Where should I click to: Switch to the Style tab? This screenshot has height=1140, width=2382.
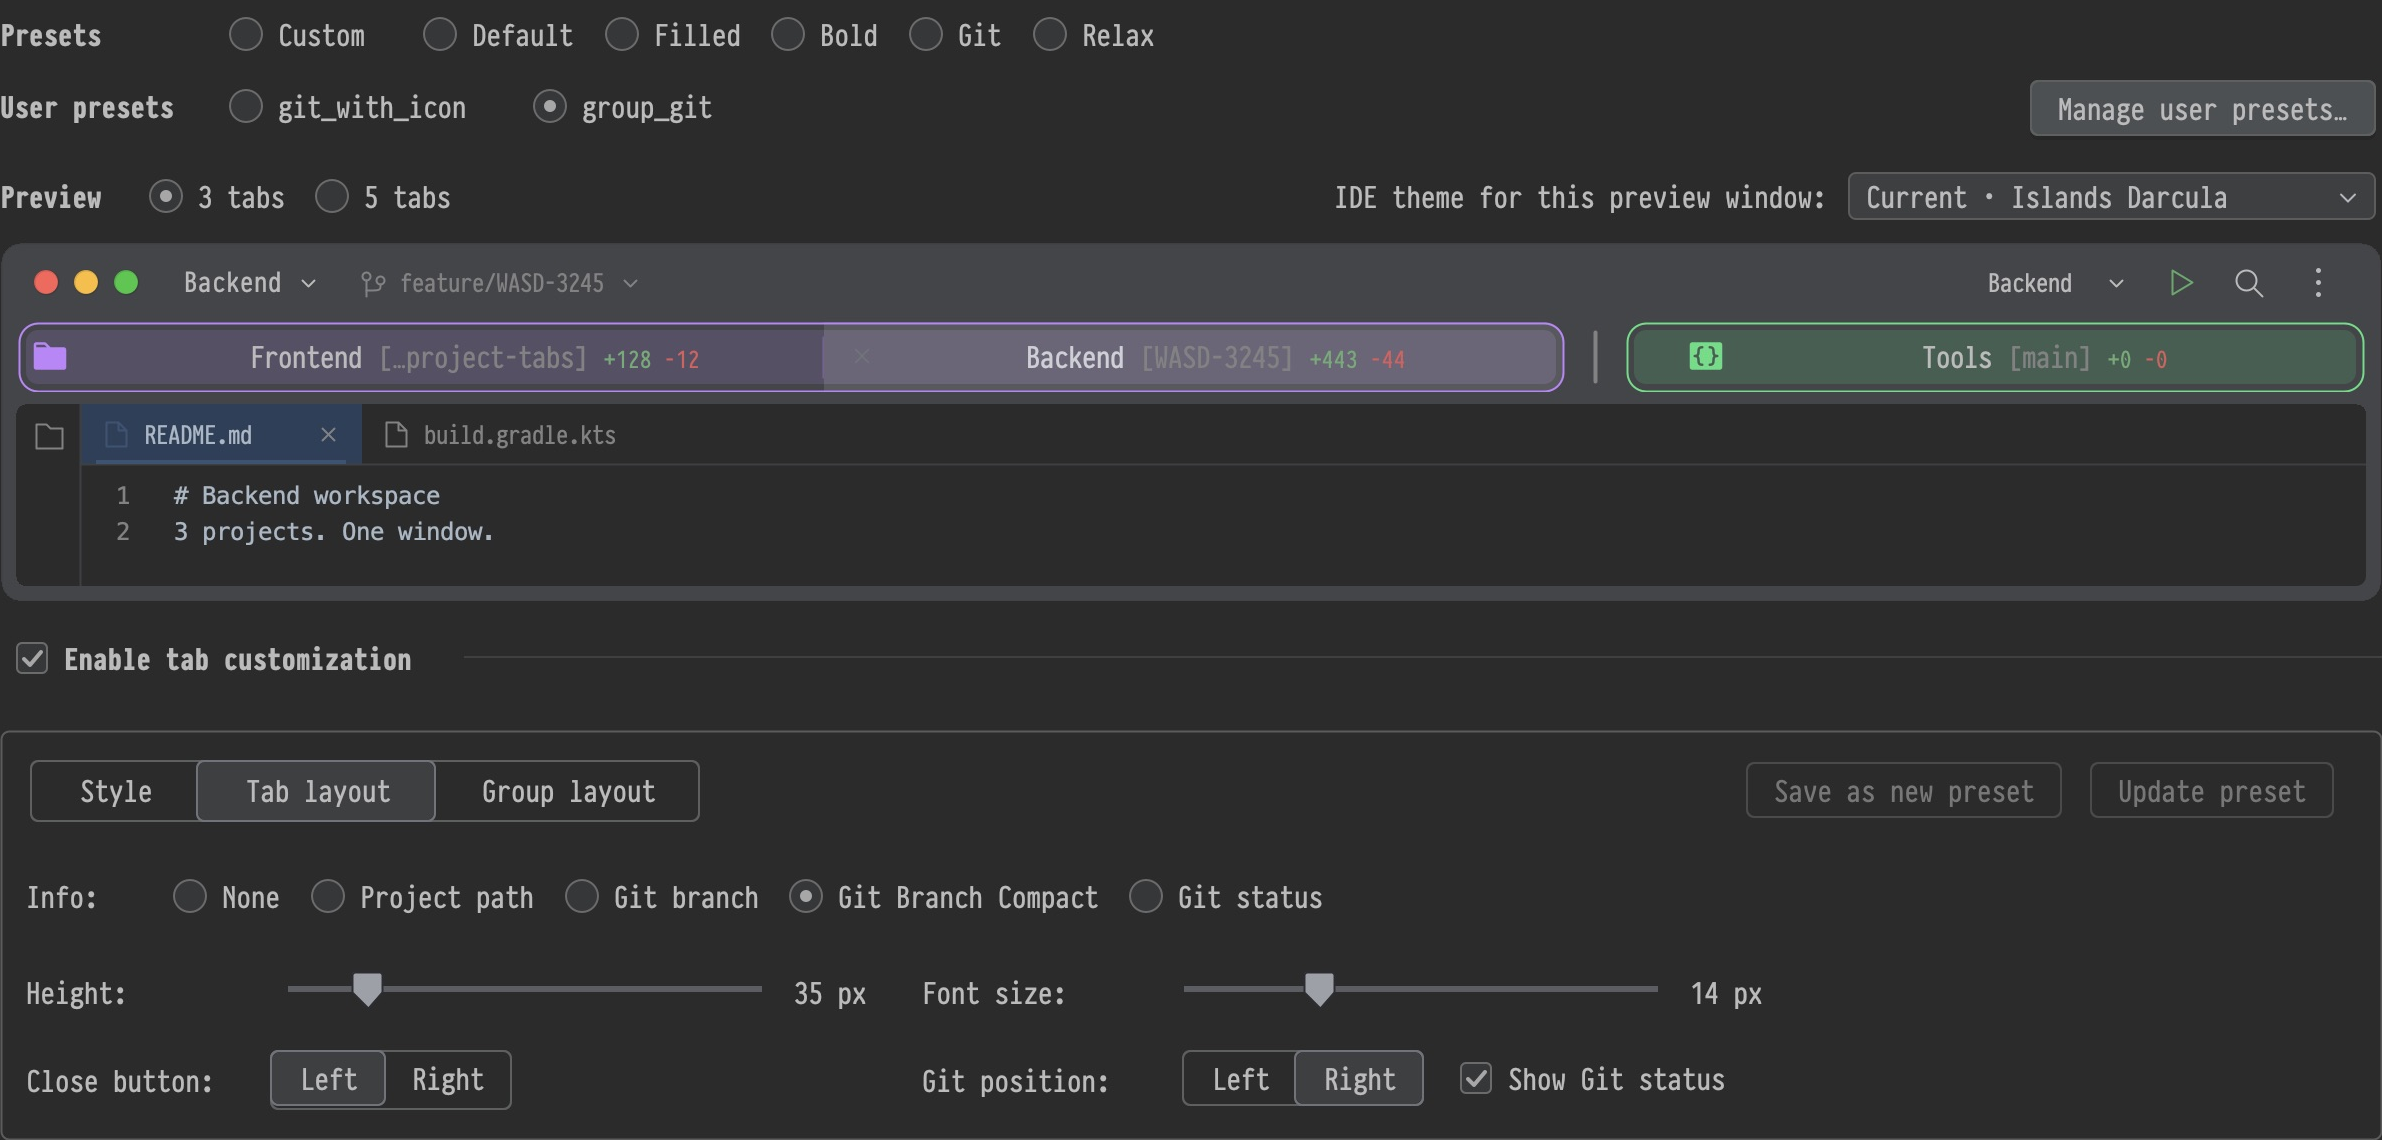tap(115, 791)
